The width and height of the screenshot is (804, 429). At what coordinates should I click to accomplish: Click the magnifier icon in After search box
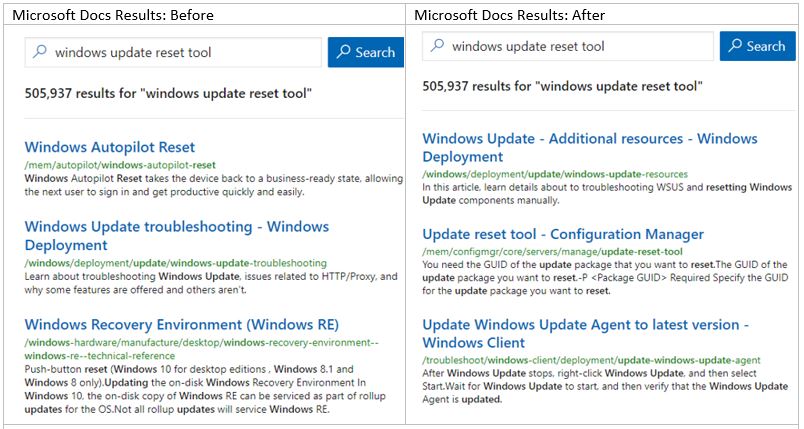coord(437,46)
